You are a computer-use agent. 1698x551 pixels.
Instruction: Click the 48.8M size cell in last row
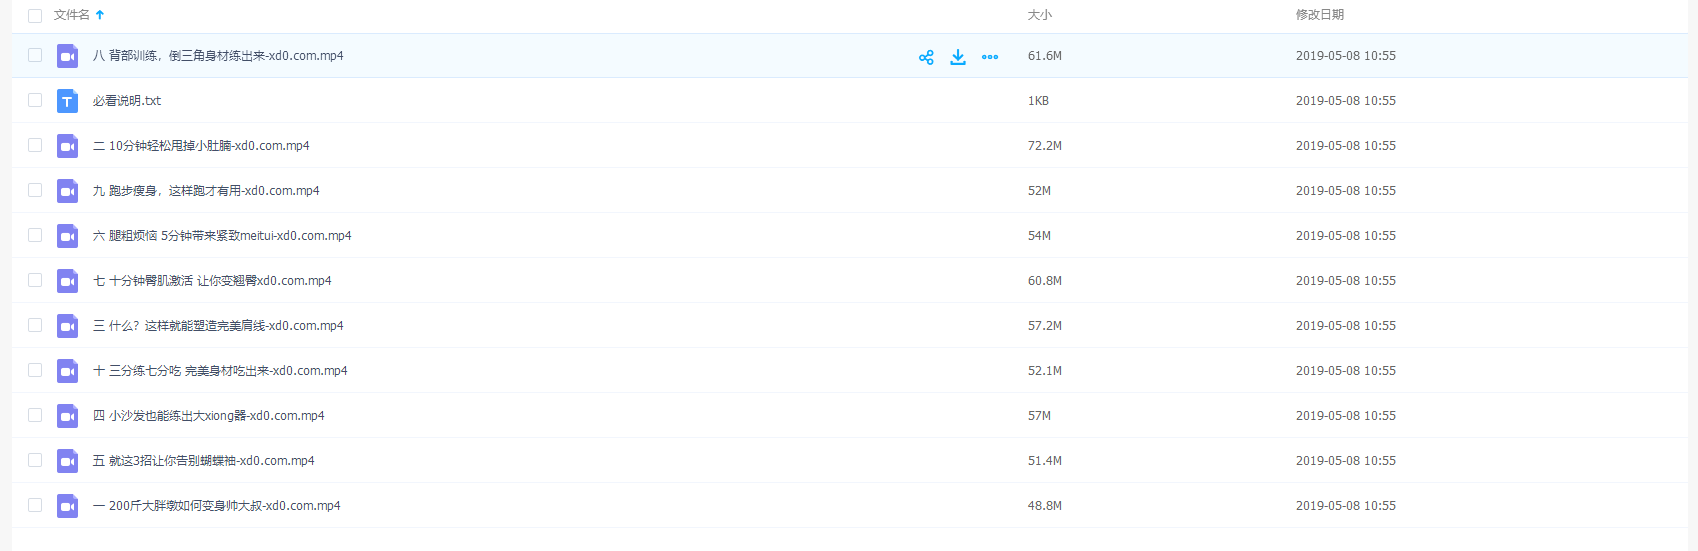(1044, 506)
